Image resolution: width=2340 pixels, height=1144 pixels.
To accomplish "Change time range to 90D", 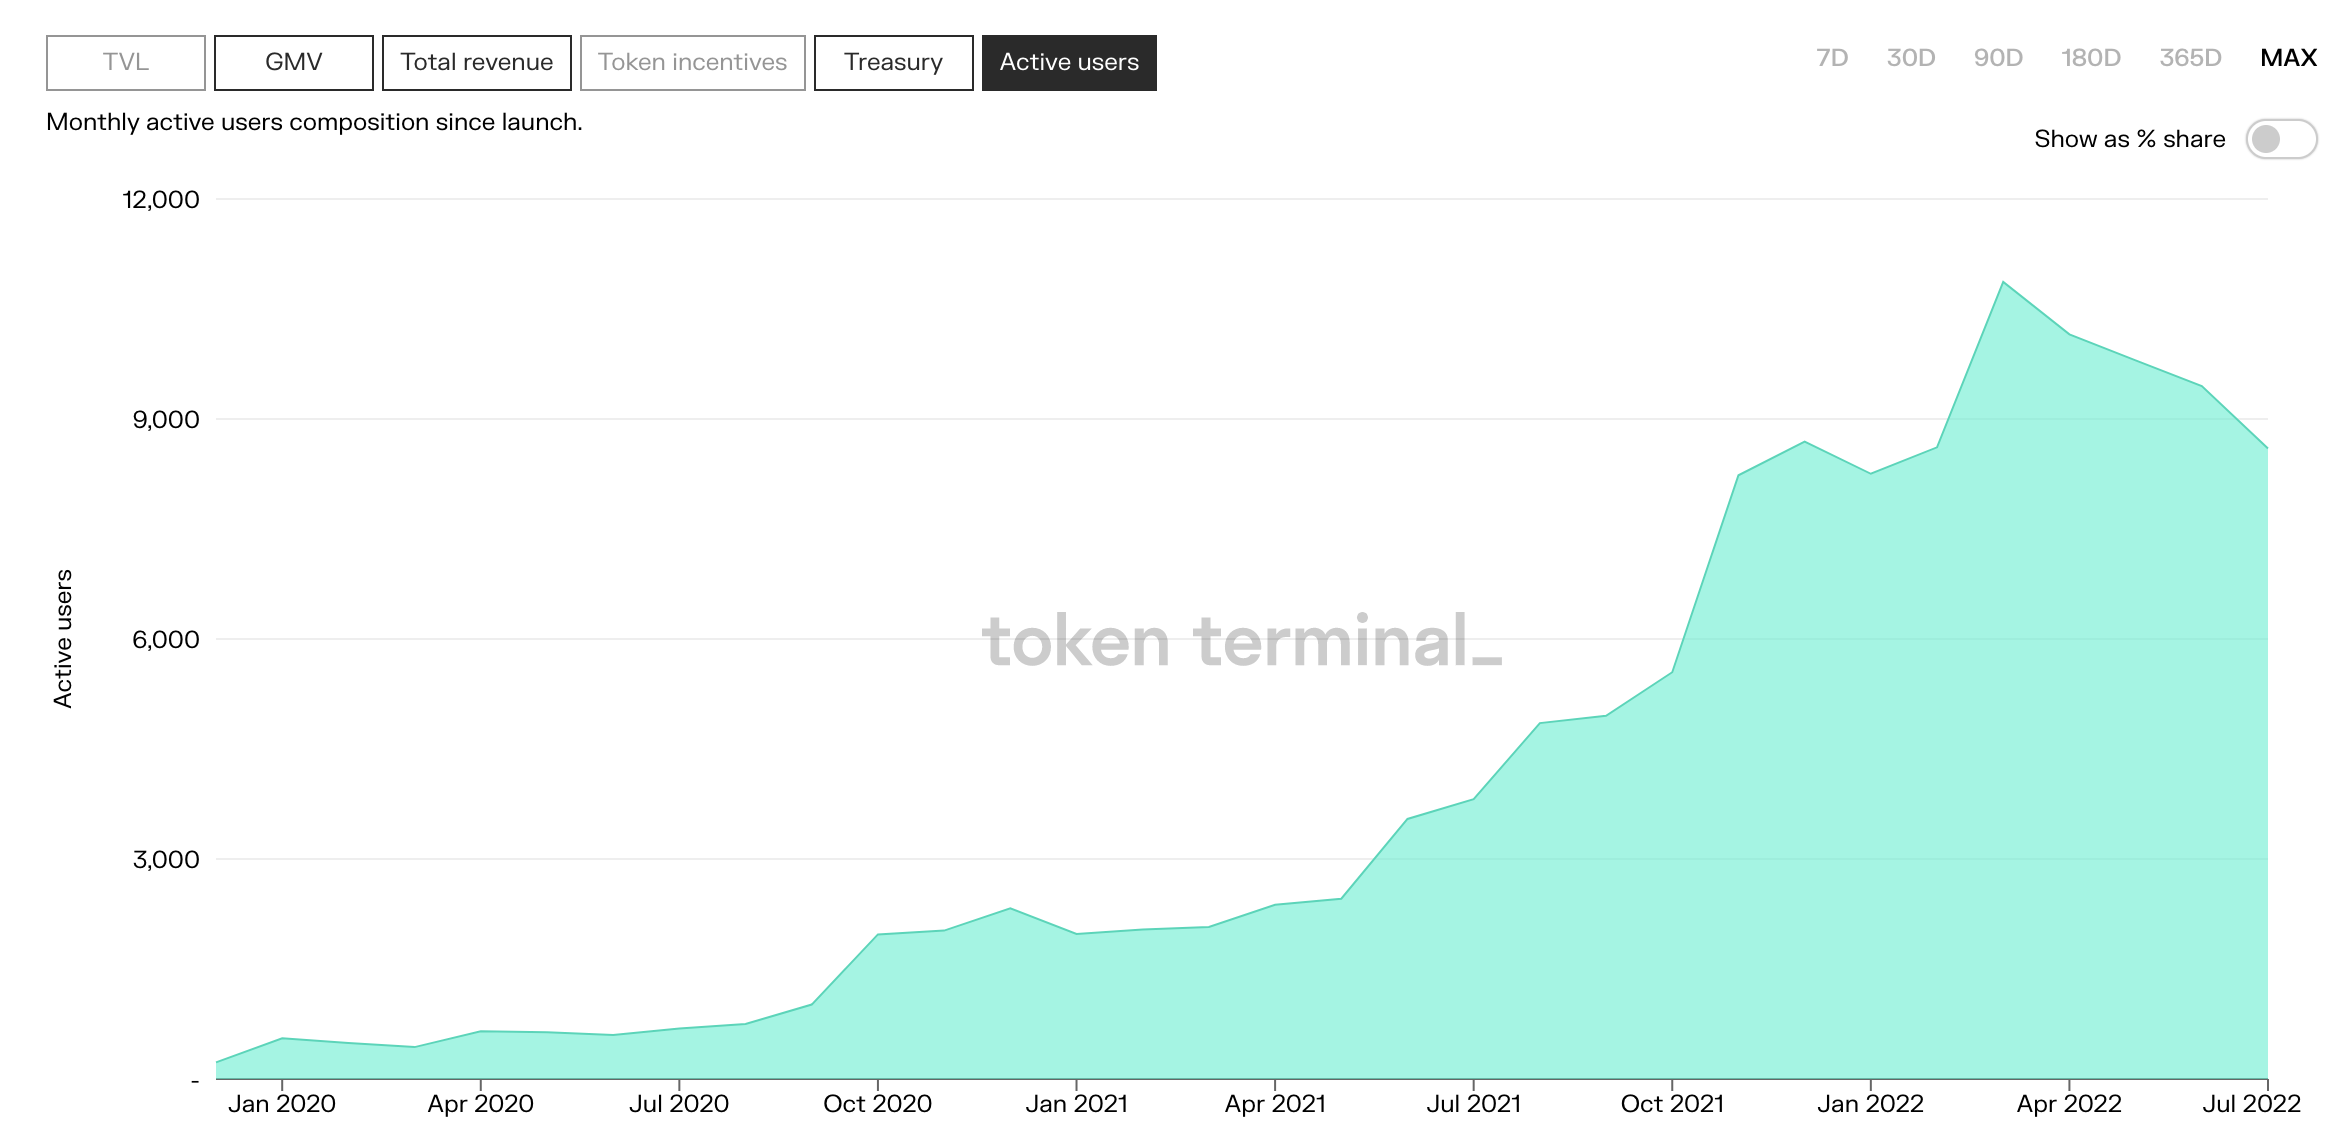I will [x=1998, y=58].
